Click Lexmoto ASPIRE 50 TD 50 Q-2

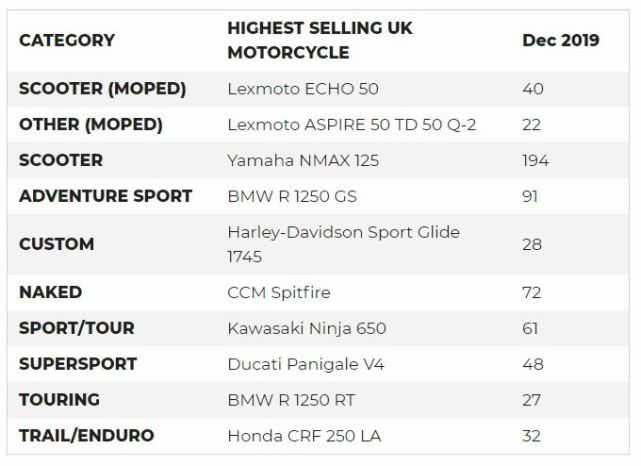352,124
